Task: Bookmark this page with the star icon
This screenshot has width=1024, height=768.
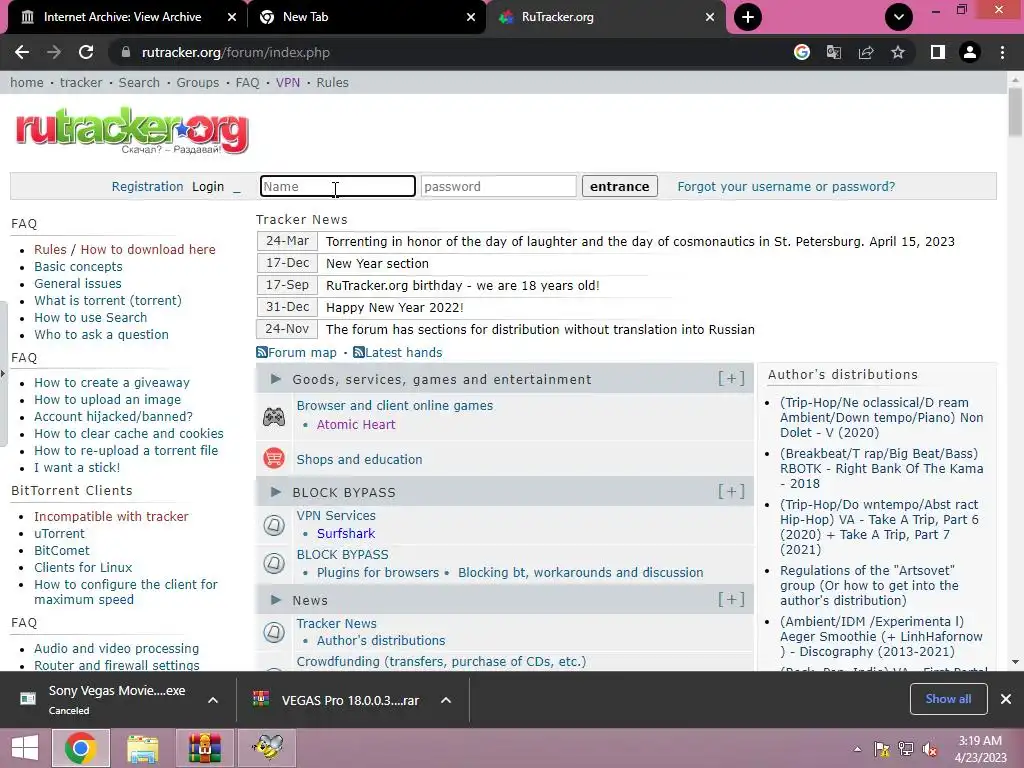Action: 898,52
